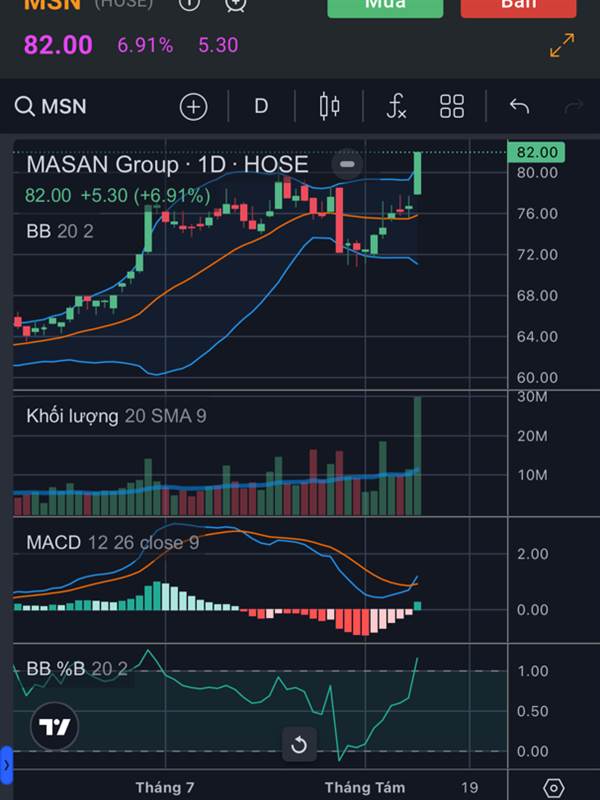Open the D timeframe selector
The height and width of the screenshot is (800, 600).
pos(261,107)
